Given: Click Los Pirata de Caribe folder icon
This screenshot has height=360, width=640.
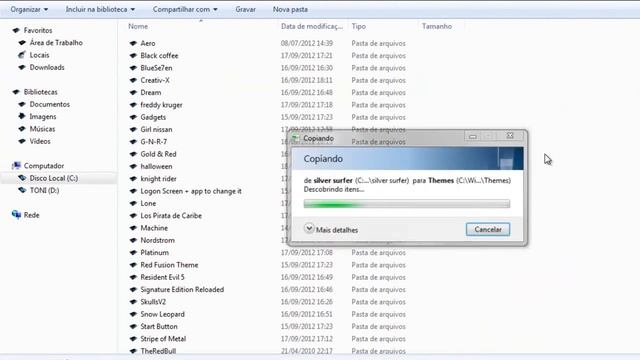Looking at the screenshot, I should click(133, 216).
